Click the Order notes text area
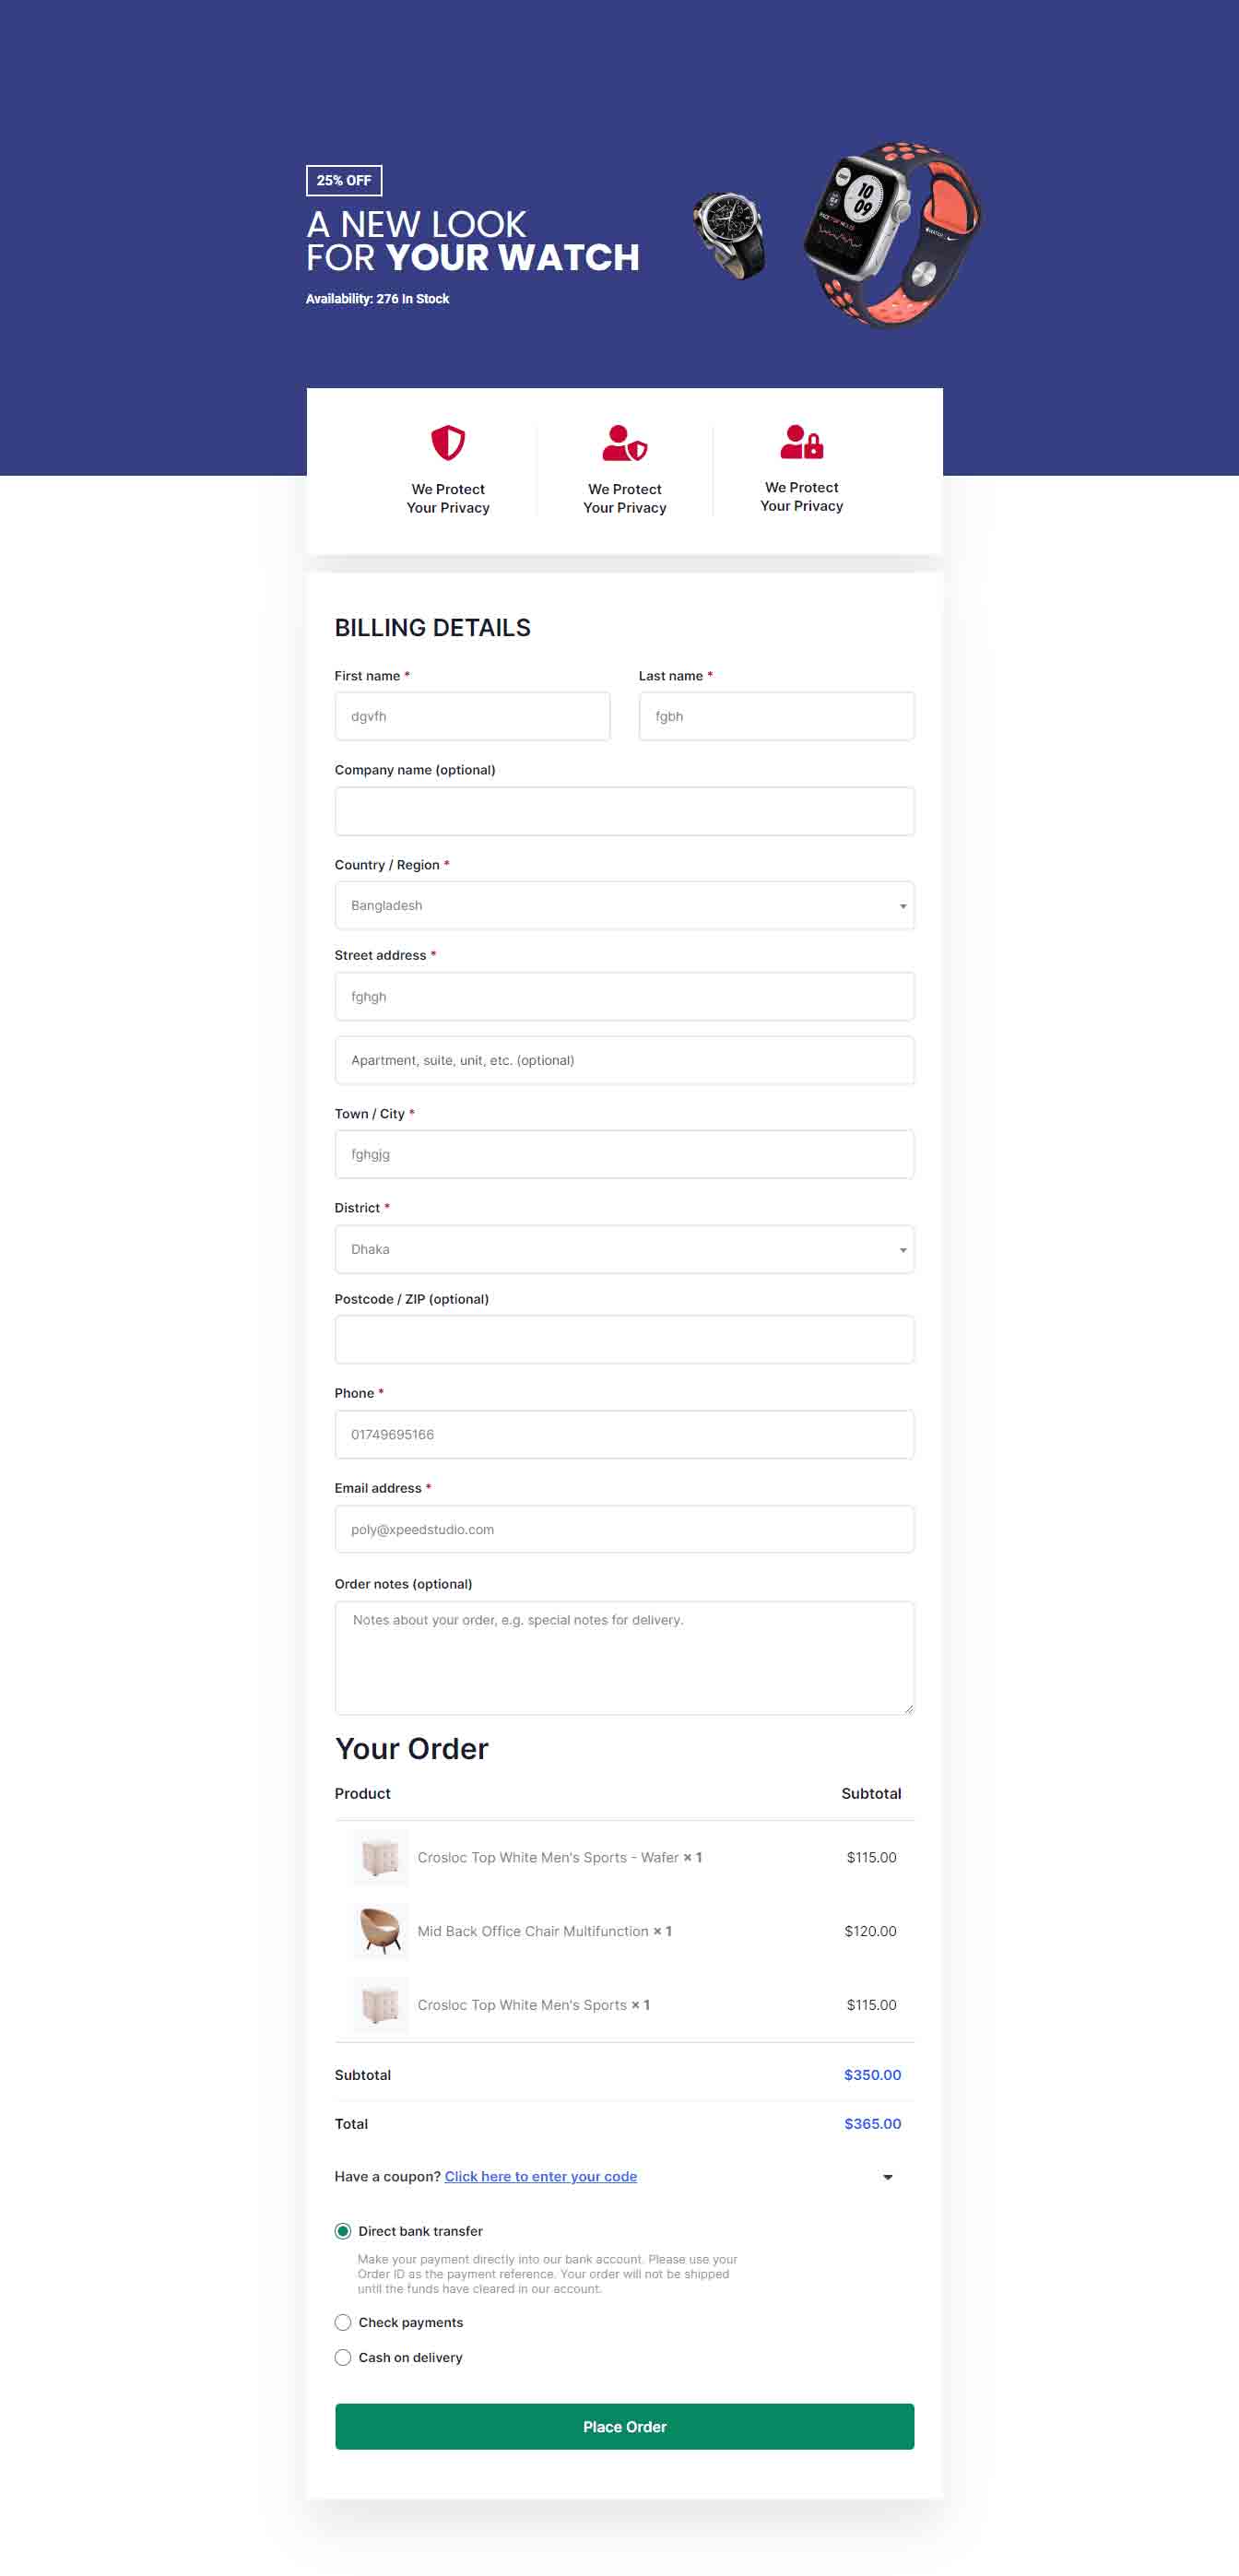1239x2576 pixels. (x=624, y=1657)
